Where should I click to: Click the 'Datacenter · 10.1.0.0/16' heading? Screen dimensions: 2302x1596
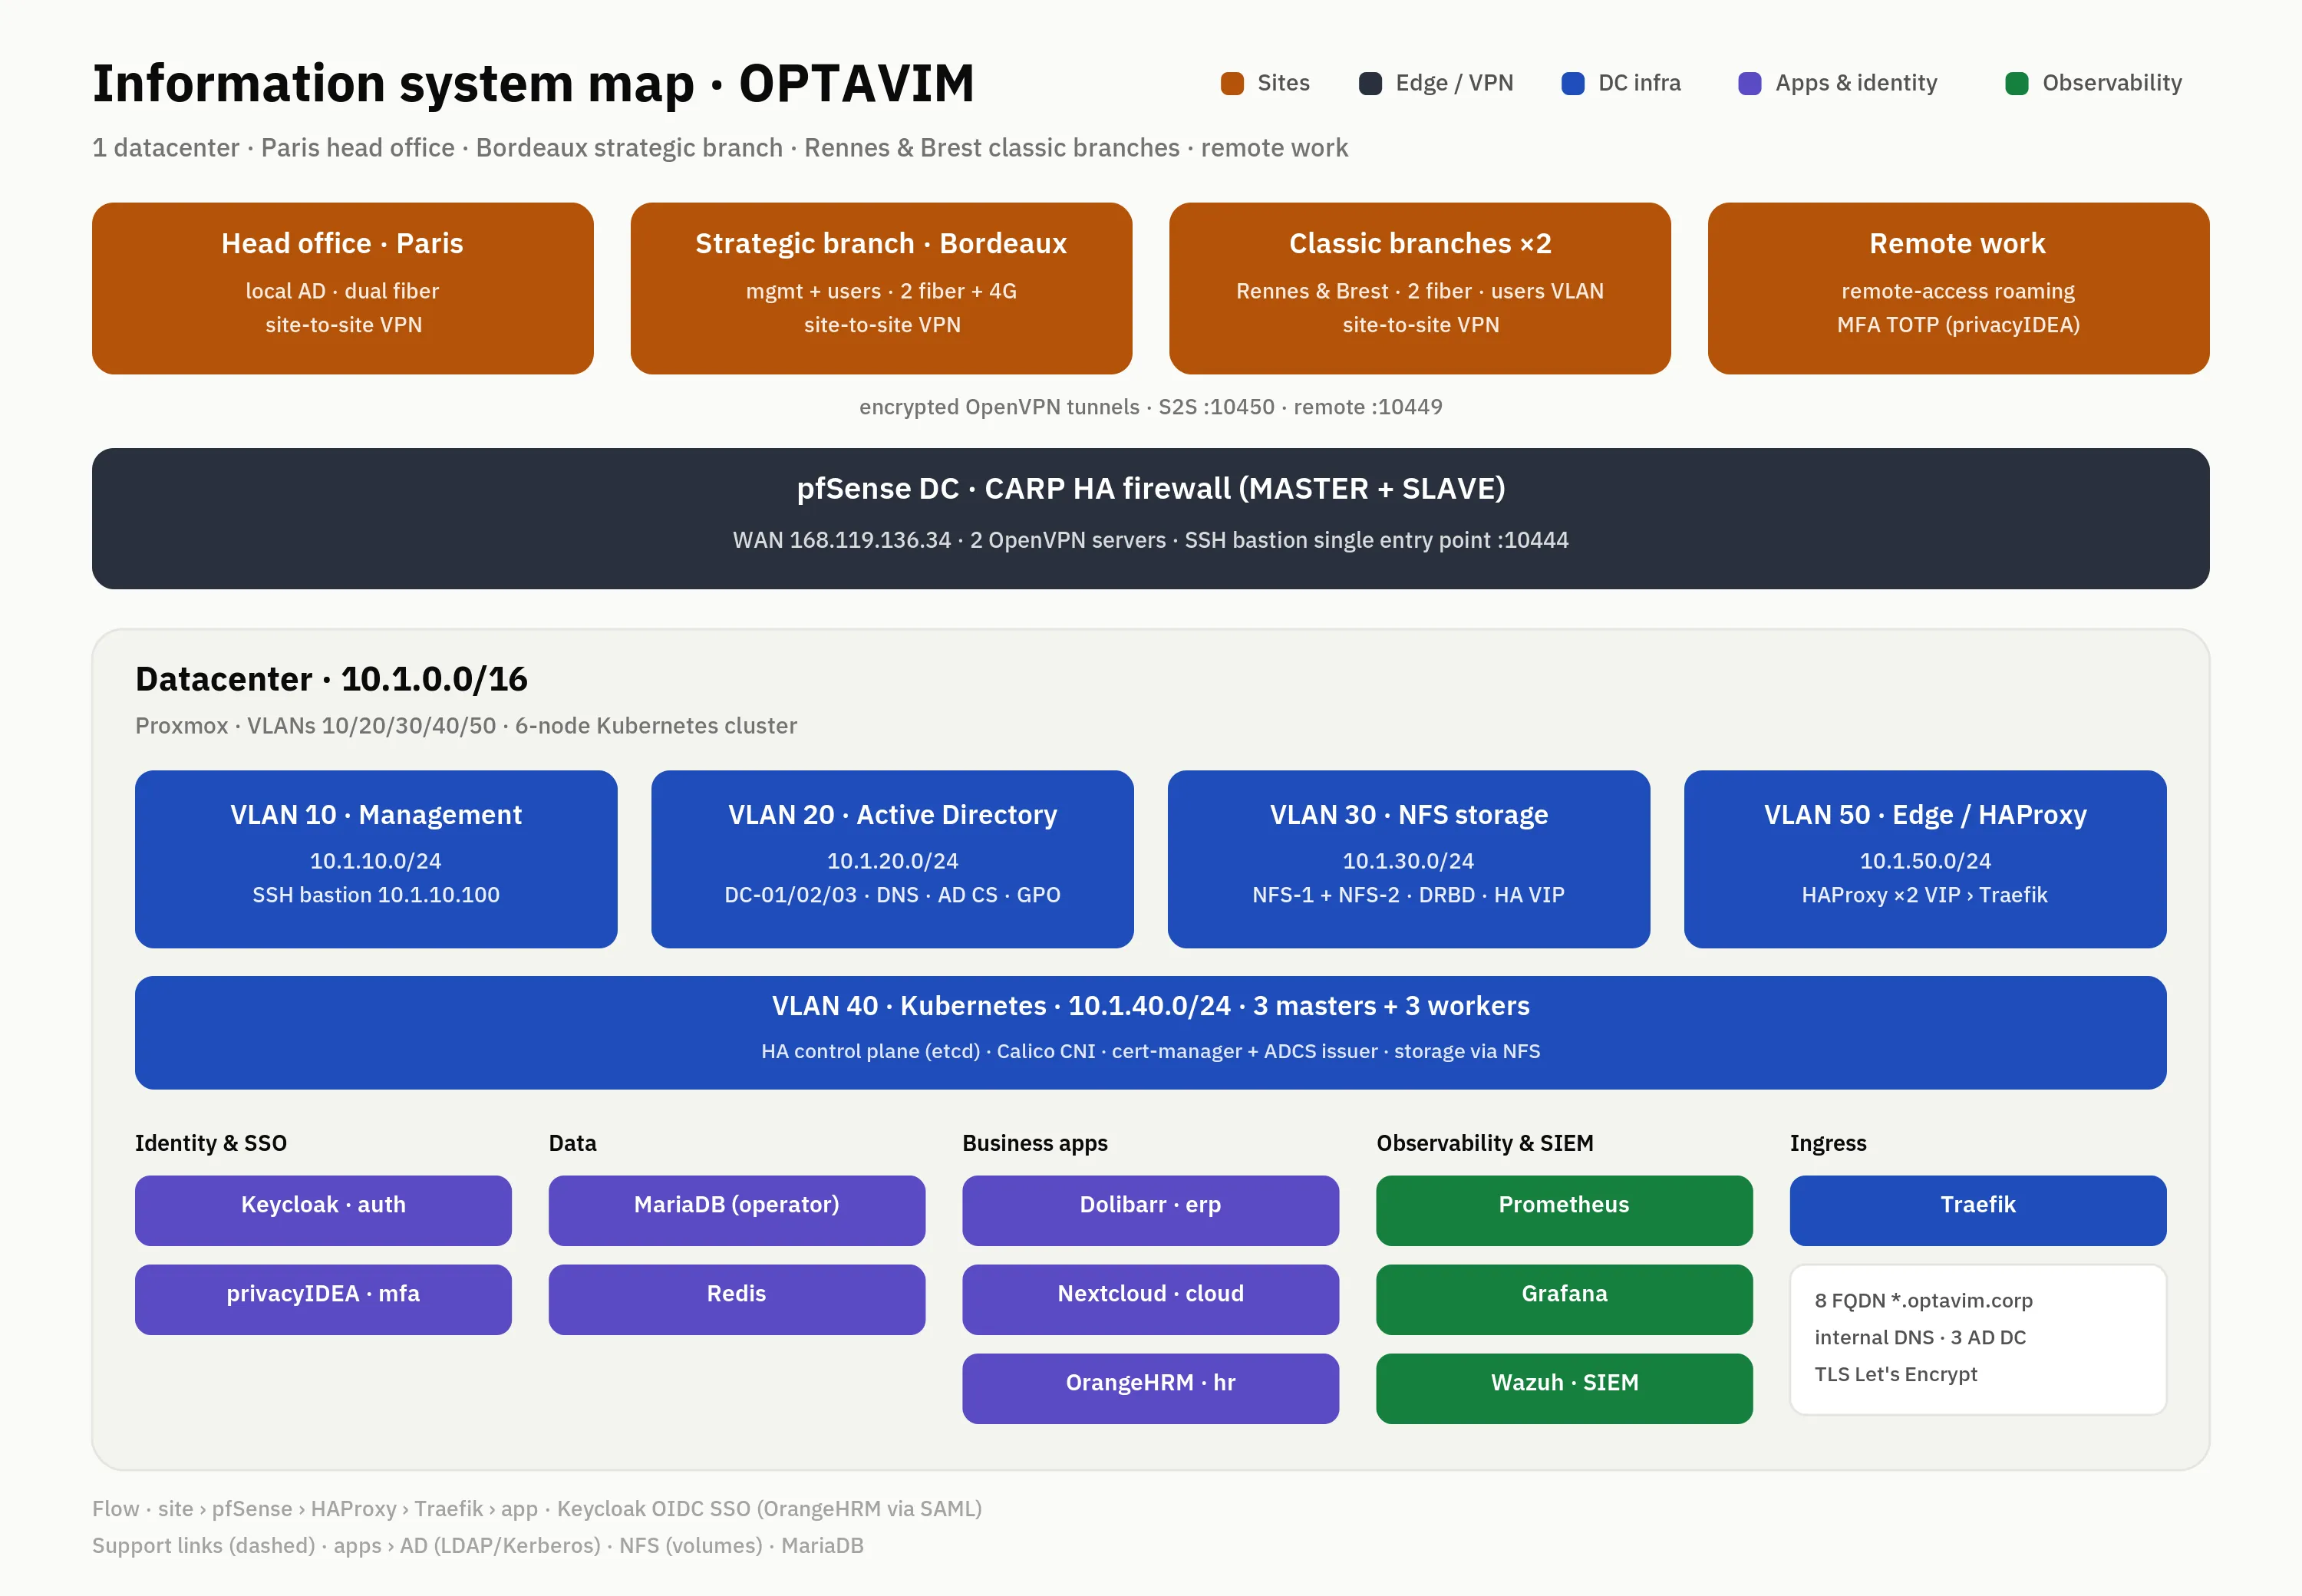pyautogui.click(x=331, y=679)
